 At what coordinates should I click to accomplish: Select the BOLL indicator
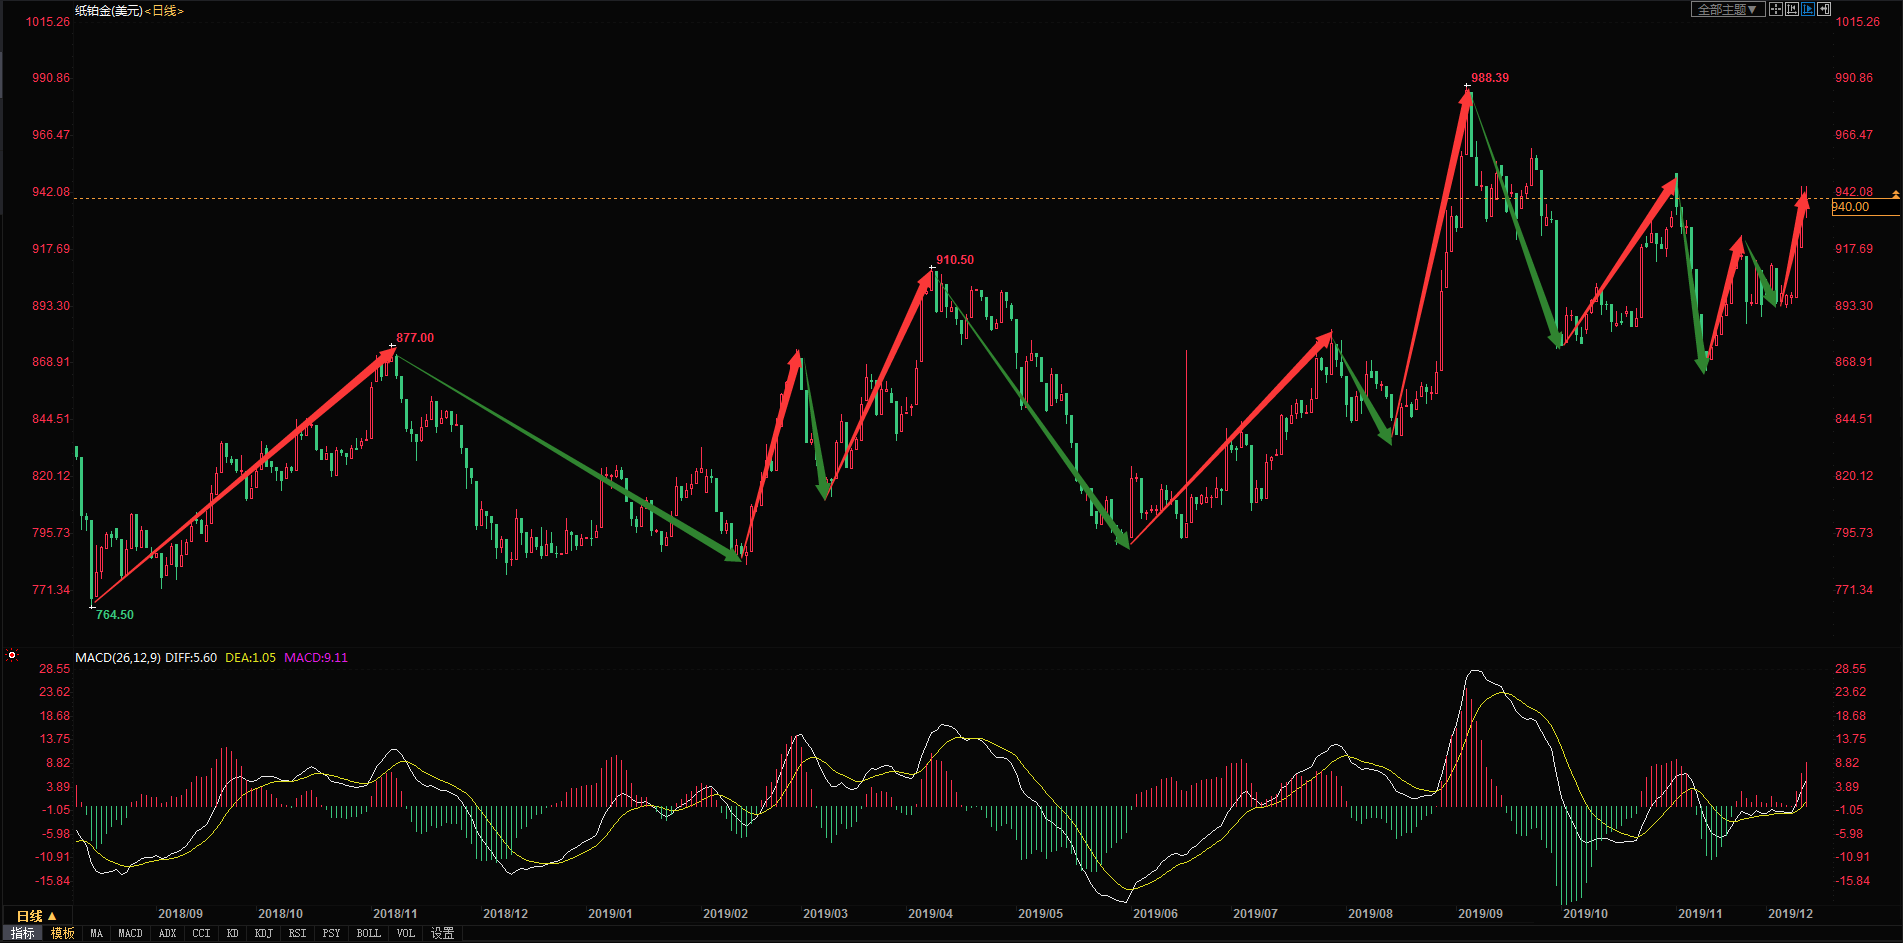(369, 933)
